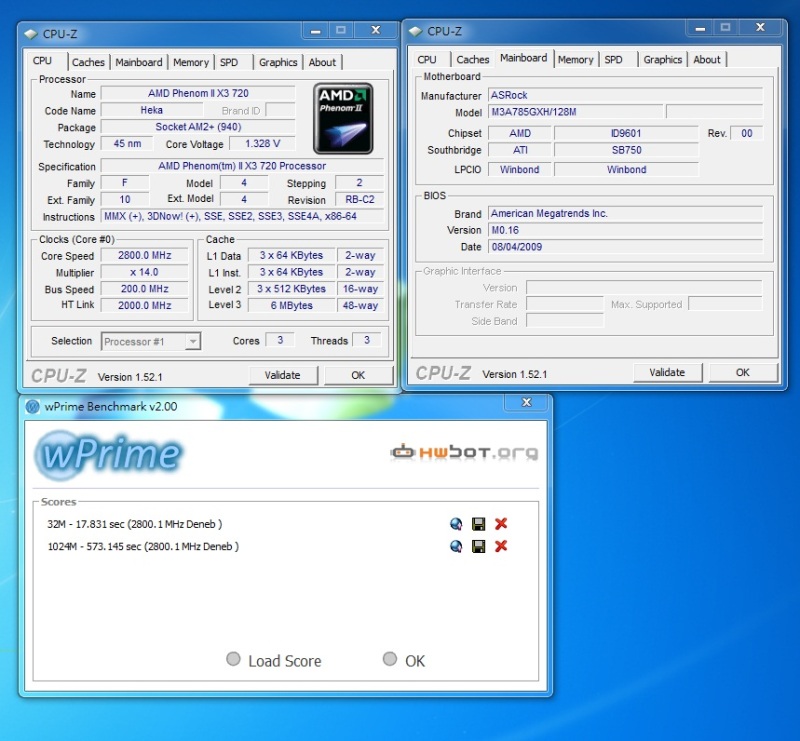This screenshot has width=800, height=741.
Task: Open Mainboard tab in the processor CPU-Z window
Action: 139,62
